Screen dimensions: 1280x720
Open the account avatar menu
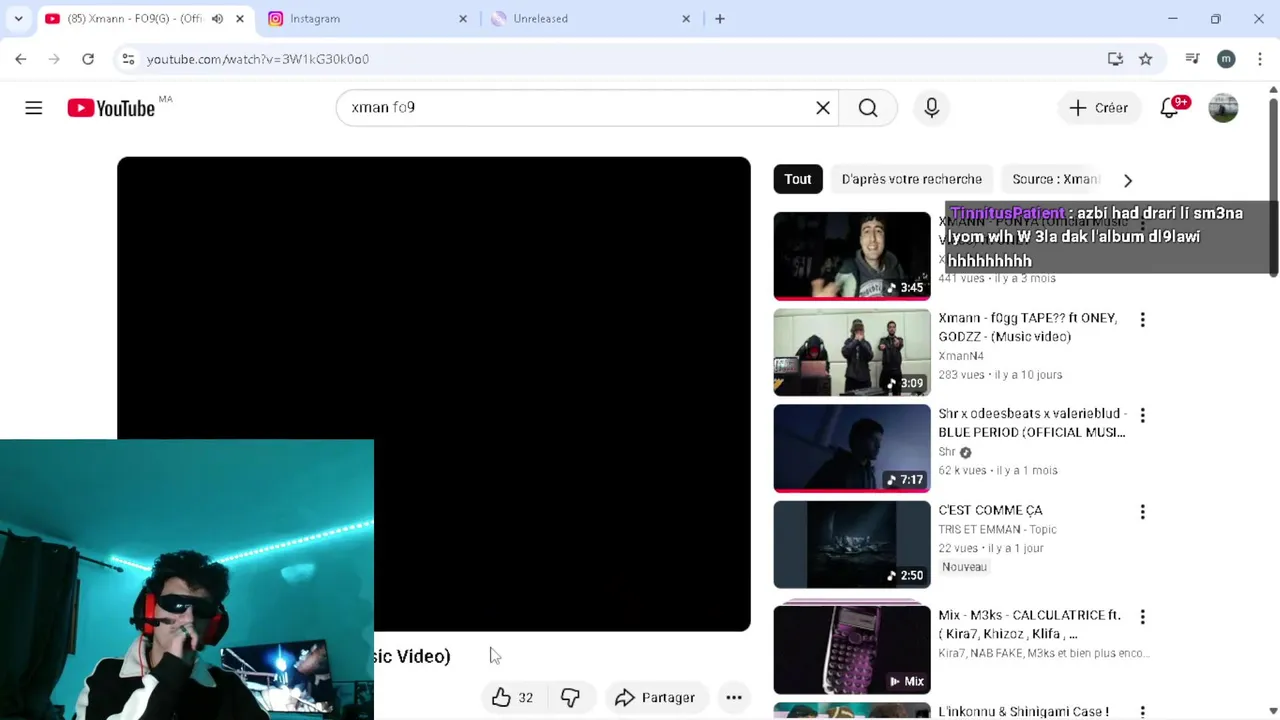tap(1223, 108)
